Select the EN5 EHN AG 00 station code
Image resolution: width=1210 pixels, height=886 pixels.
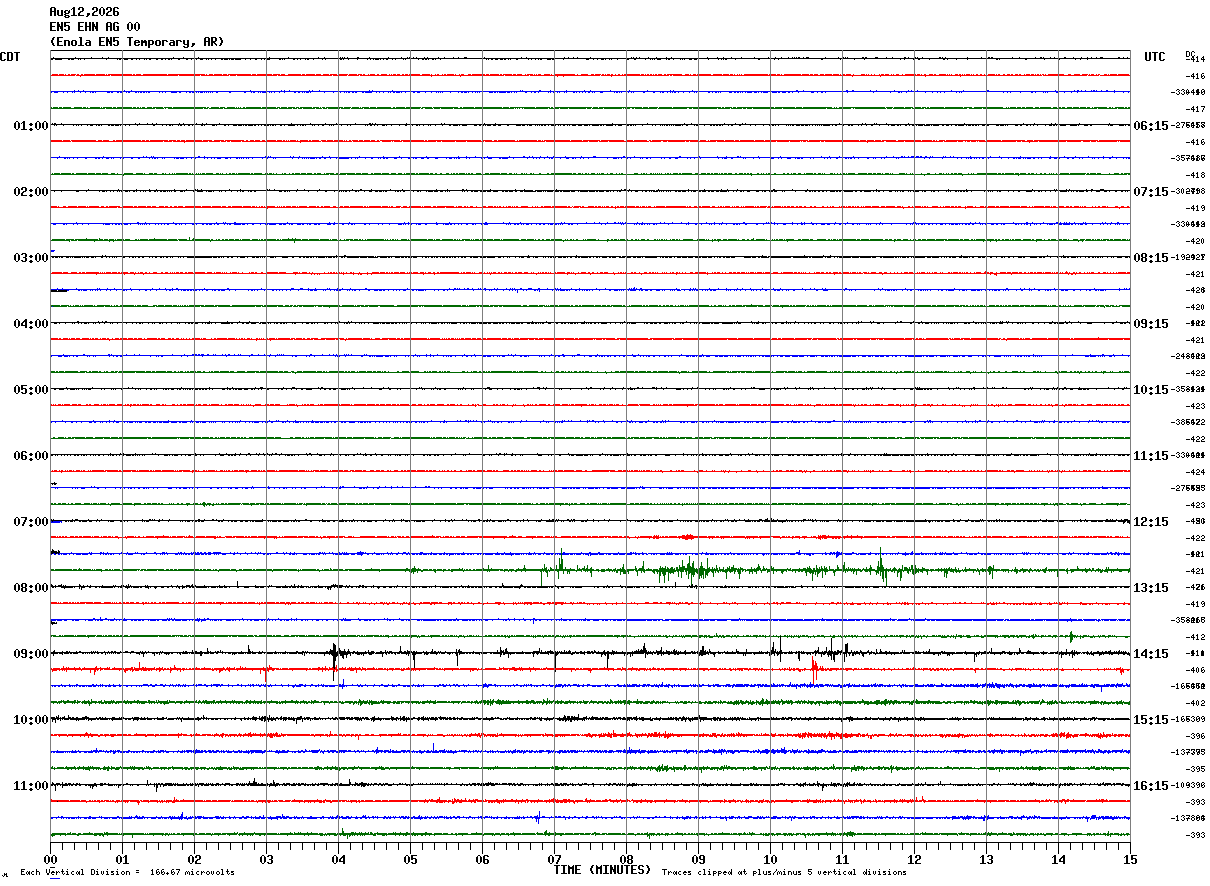[x=95, y=27]
